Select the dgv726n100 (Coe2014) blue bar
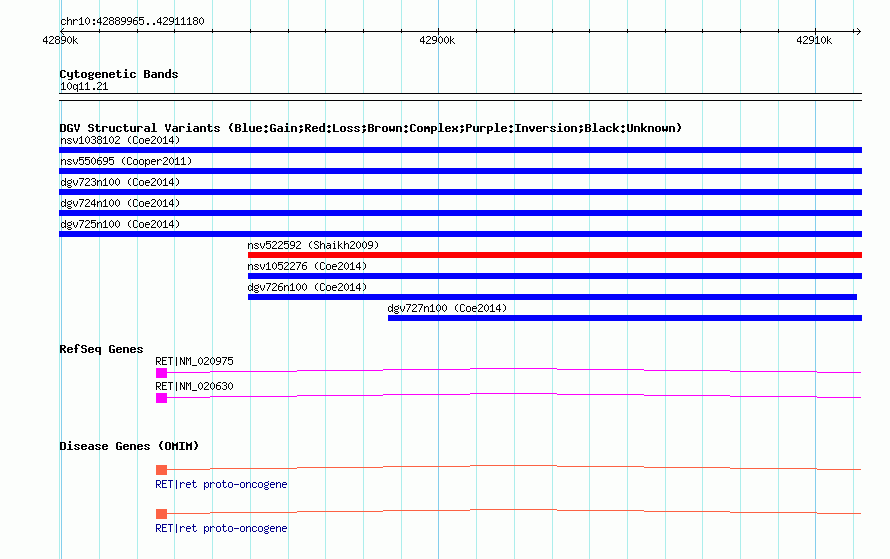Viewport: 890px width, 559px height. tap(552, 297)
